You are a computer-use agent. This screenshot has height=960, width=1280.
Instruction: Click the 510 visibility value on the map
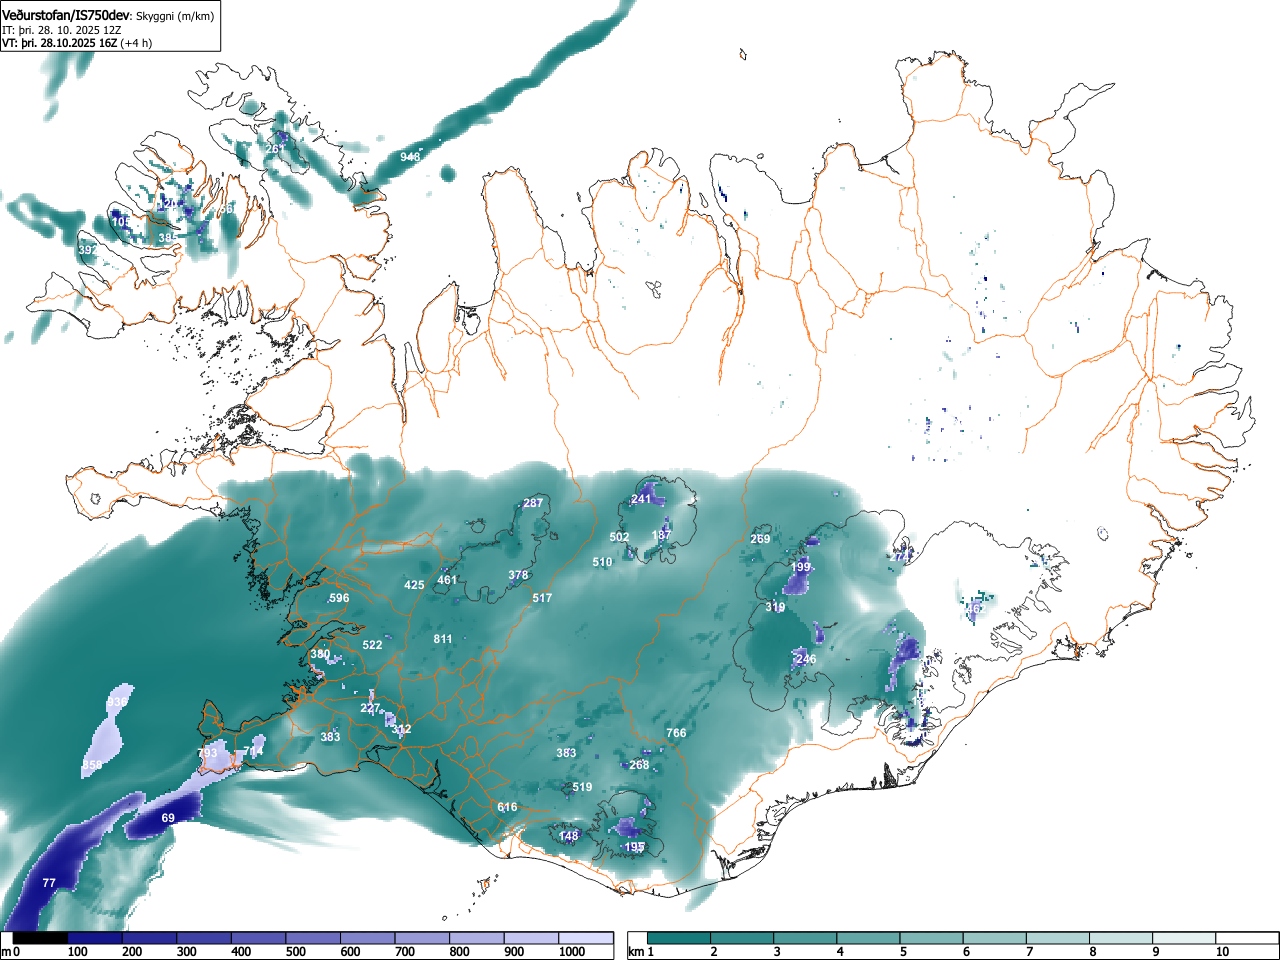[602, 562]
